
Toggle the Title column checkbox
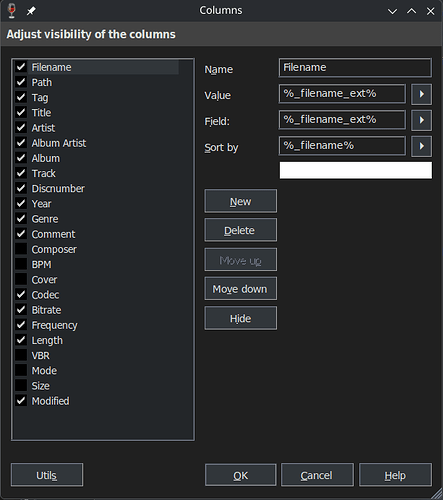21,112
